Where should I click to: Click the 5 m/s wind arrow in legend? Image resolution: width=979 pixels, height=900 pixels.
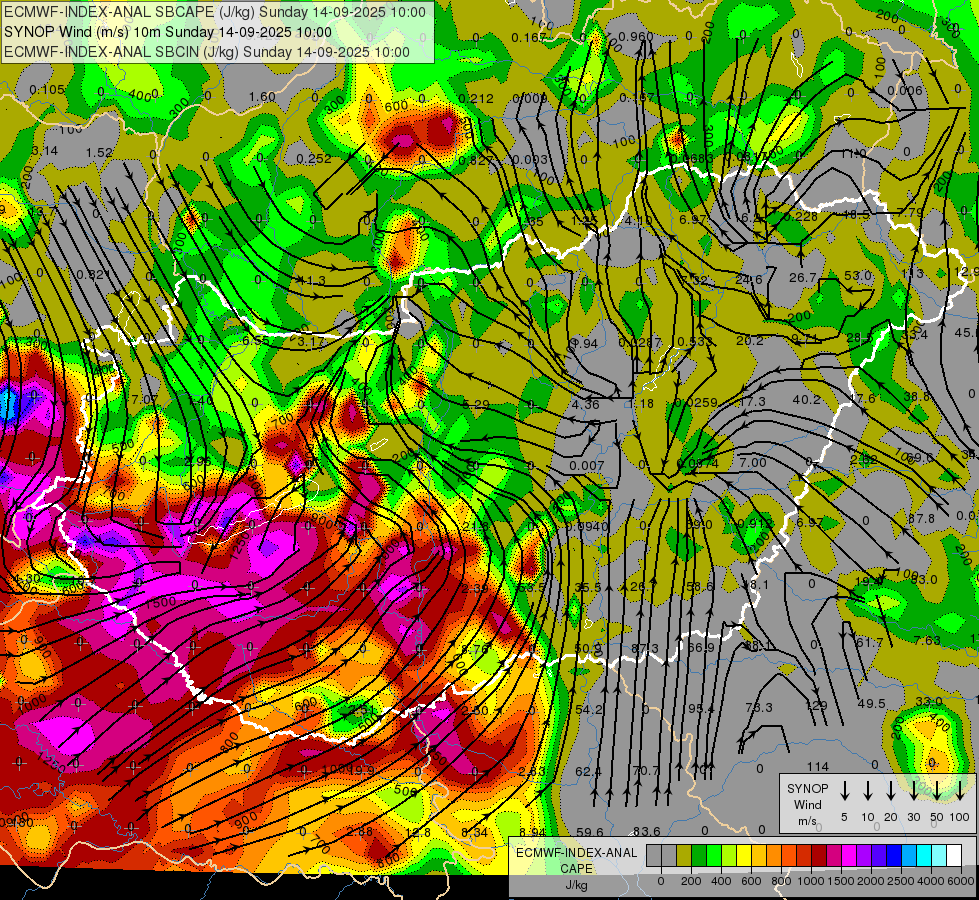click(844, 791)
